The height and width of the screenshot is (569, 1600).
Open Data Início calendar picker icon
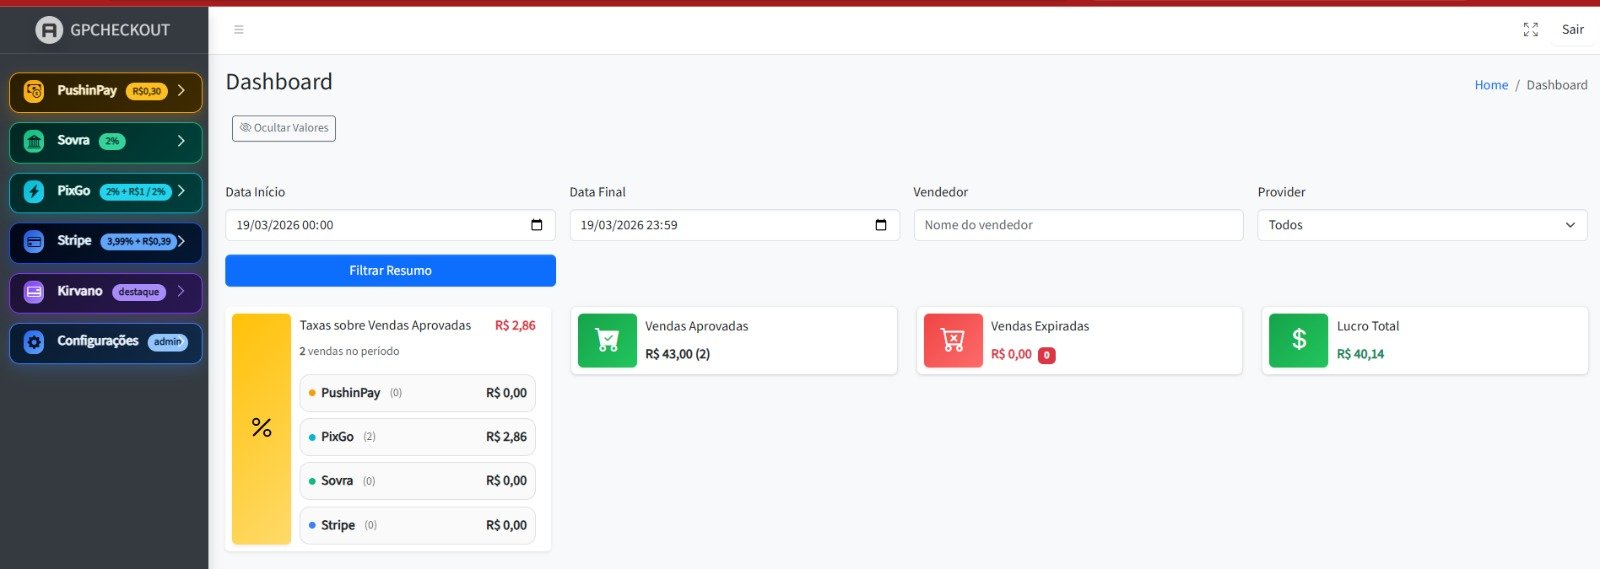coord(537,225)
